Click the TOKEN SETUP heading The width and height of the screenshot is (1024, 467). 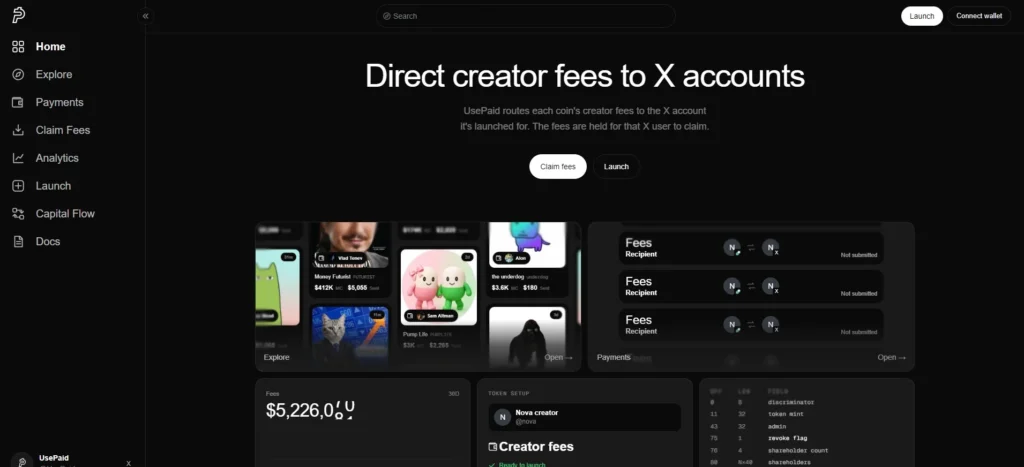(509, 393)
